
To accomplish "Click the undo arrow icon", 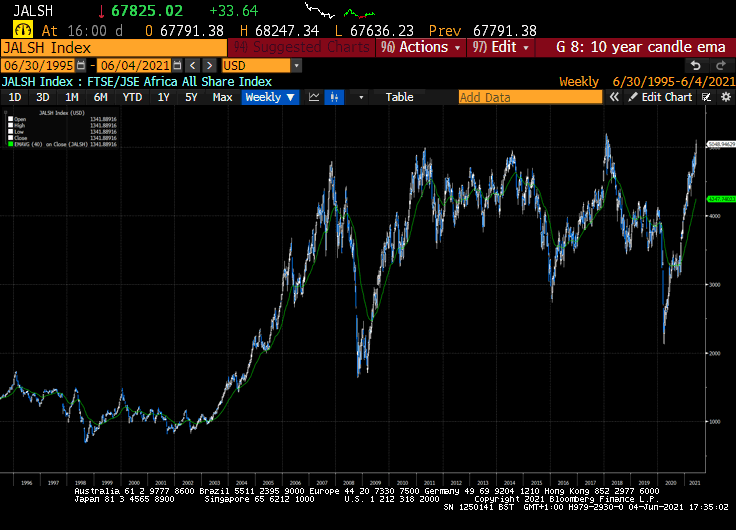I will click(x=696, y=65).
